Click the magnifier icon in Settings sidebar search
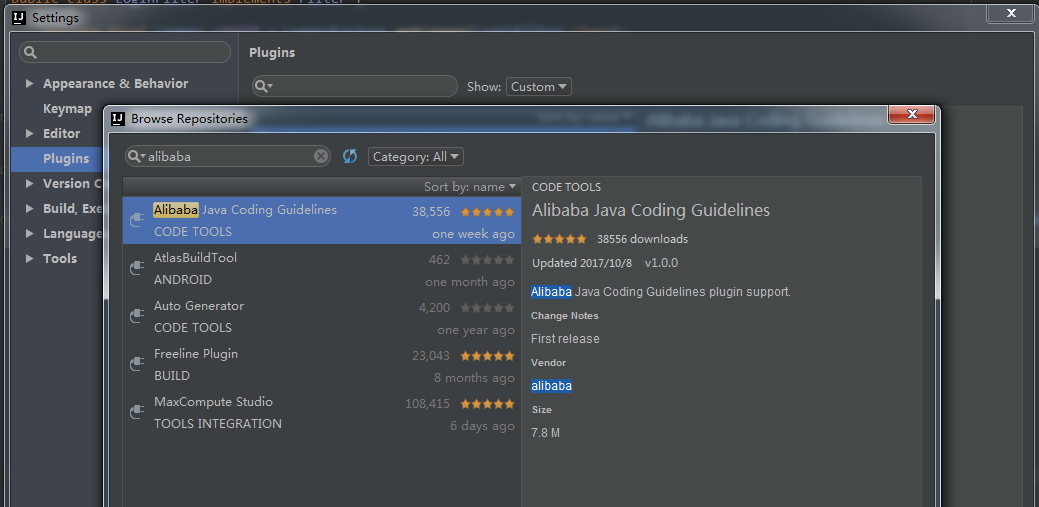 click(30, 52)
